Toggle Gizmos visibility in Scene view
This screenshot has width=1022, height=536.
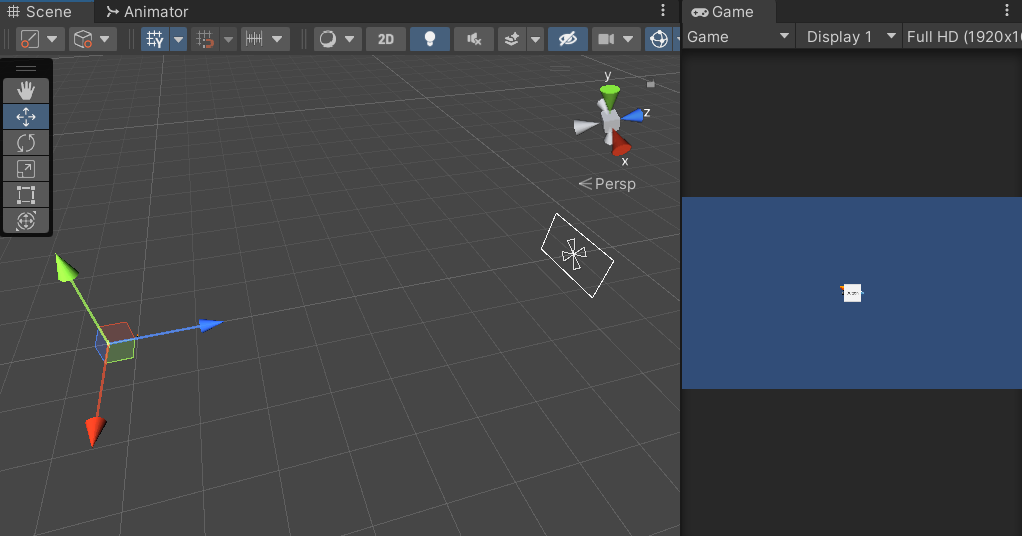(659, 39)
